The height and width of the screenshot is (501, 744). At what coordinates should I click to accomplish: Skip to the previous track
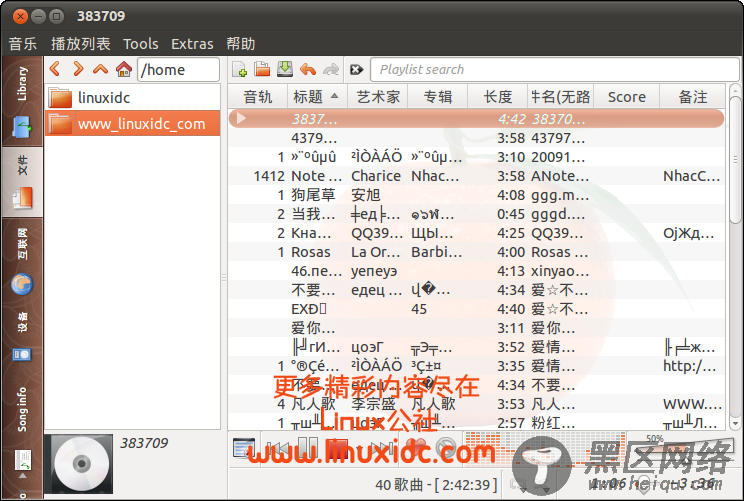click(x=277, y=448)
